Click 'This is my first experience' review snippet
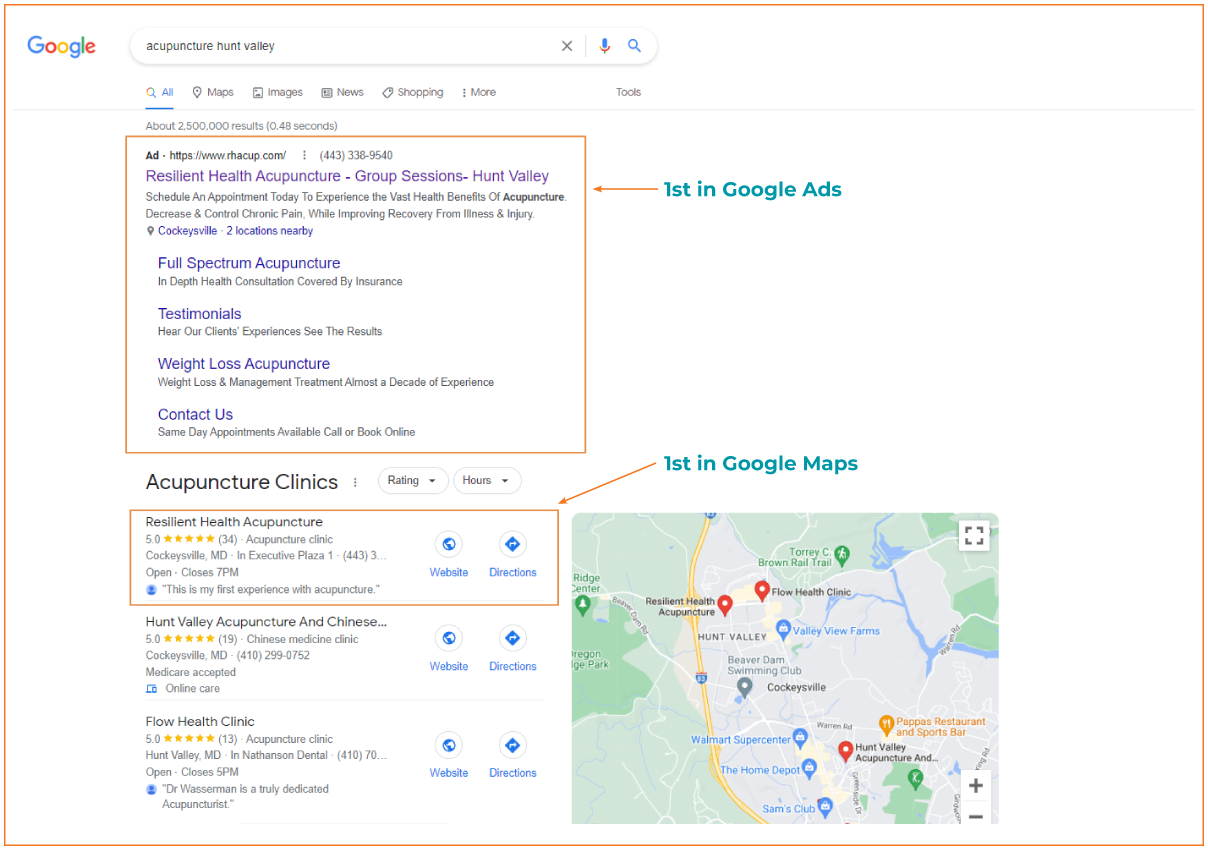Image resolution: width=1208 pixels, height=851 pixels. point(270,590)
